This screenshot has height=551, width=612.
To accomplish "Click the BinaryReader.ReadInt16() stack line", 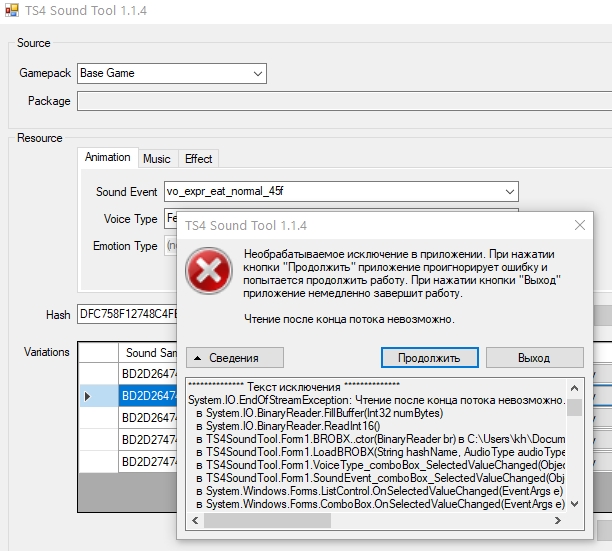I will coord(288,426).
